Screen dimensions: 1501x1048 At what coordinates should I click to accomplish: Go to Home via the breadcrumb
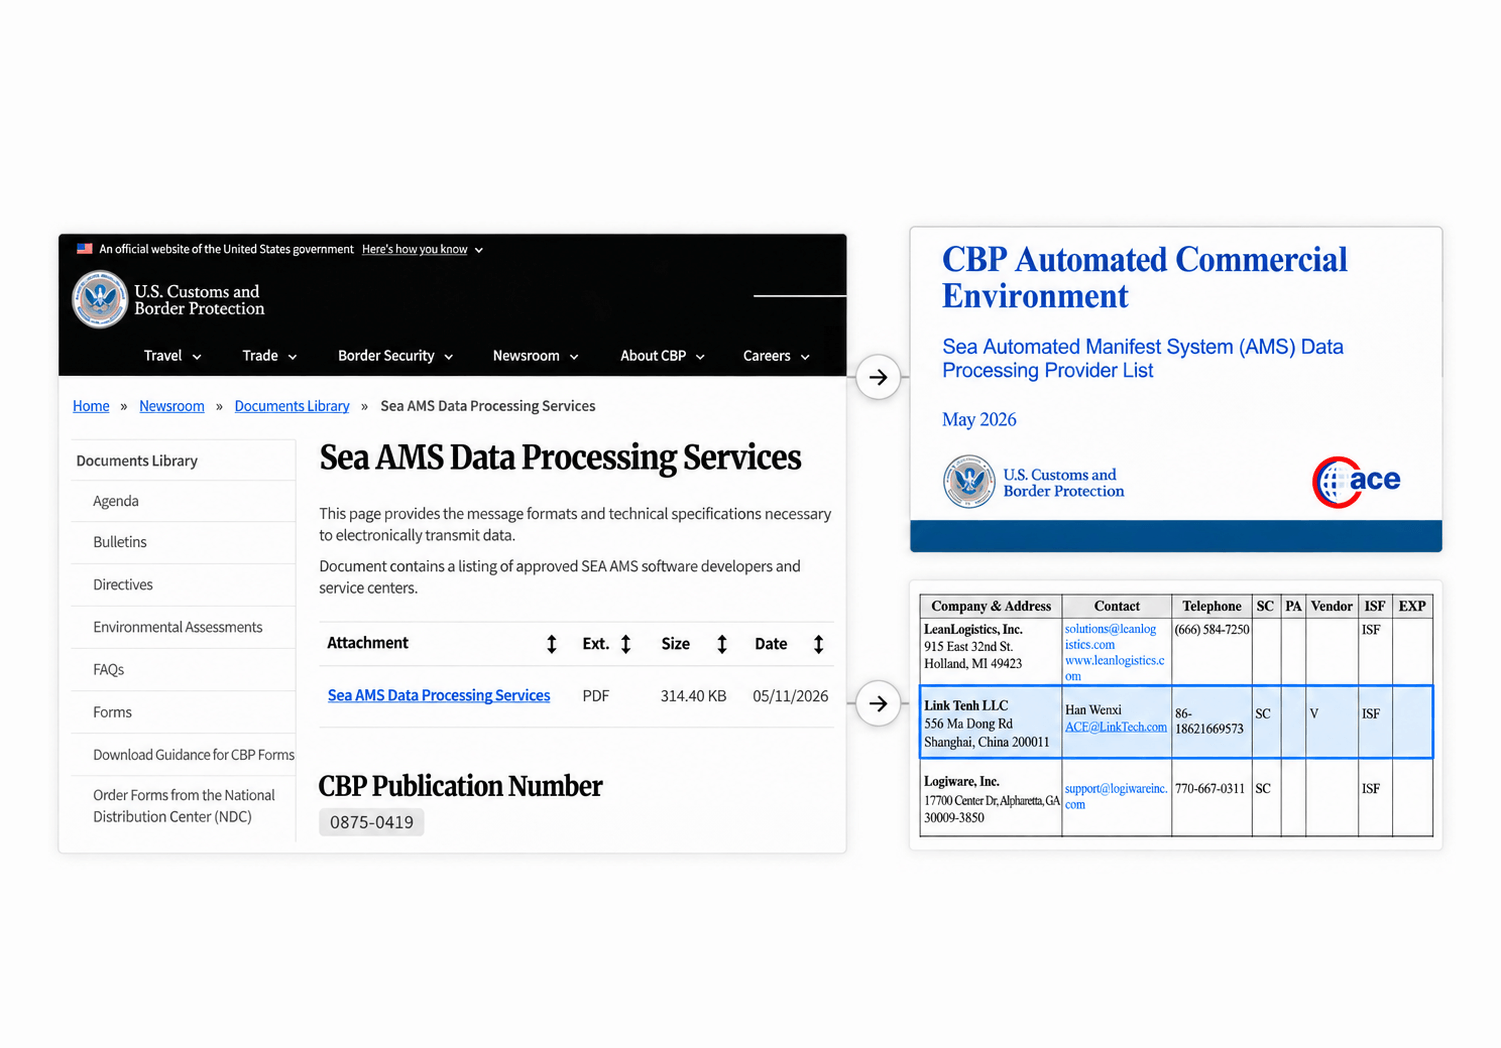pos(91,406)
